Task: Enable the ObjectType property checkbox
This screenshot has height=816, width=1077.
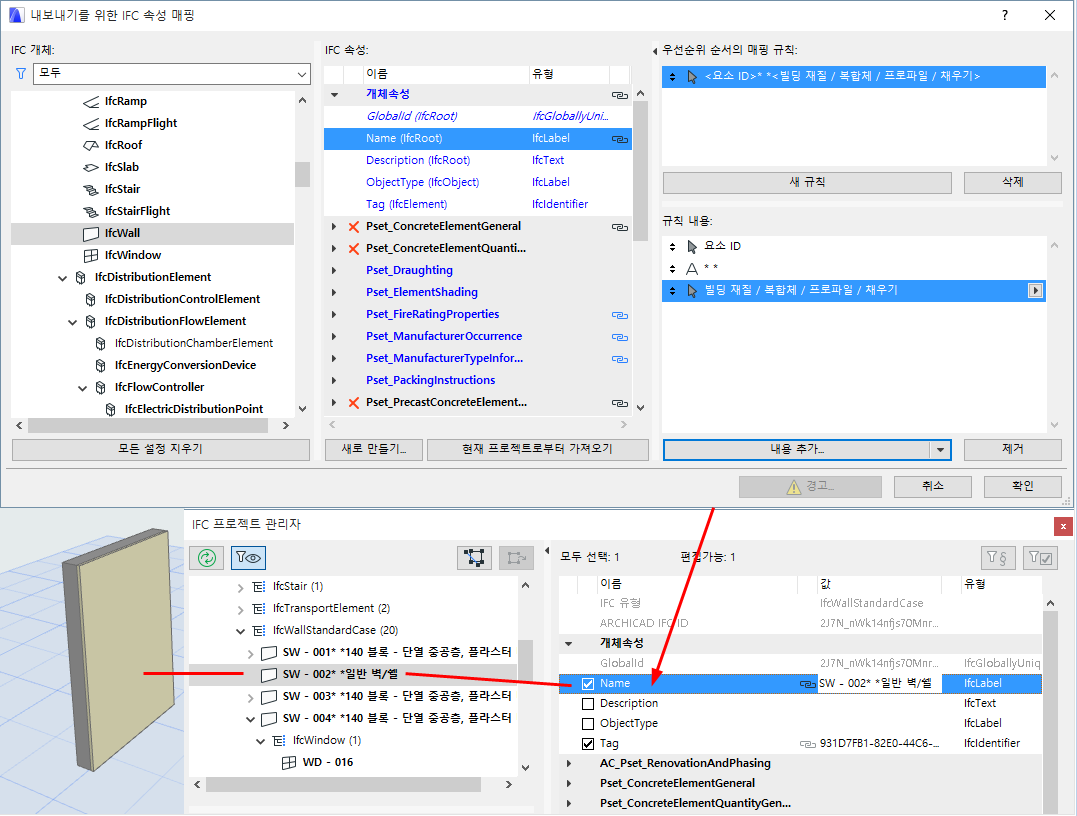Action: [x=588, y=724]
